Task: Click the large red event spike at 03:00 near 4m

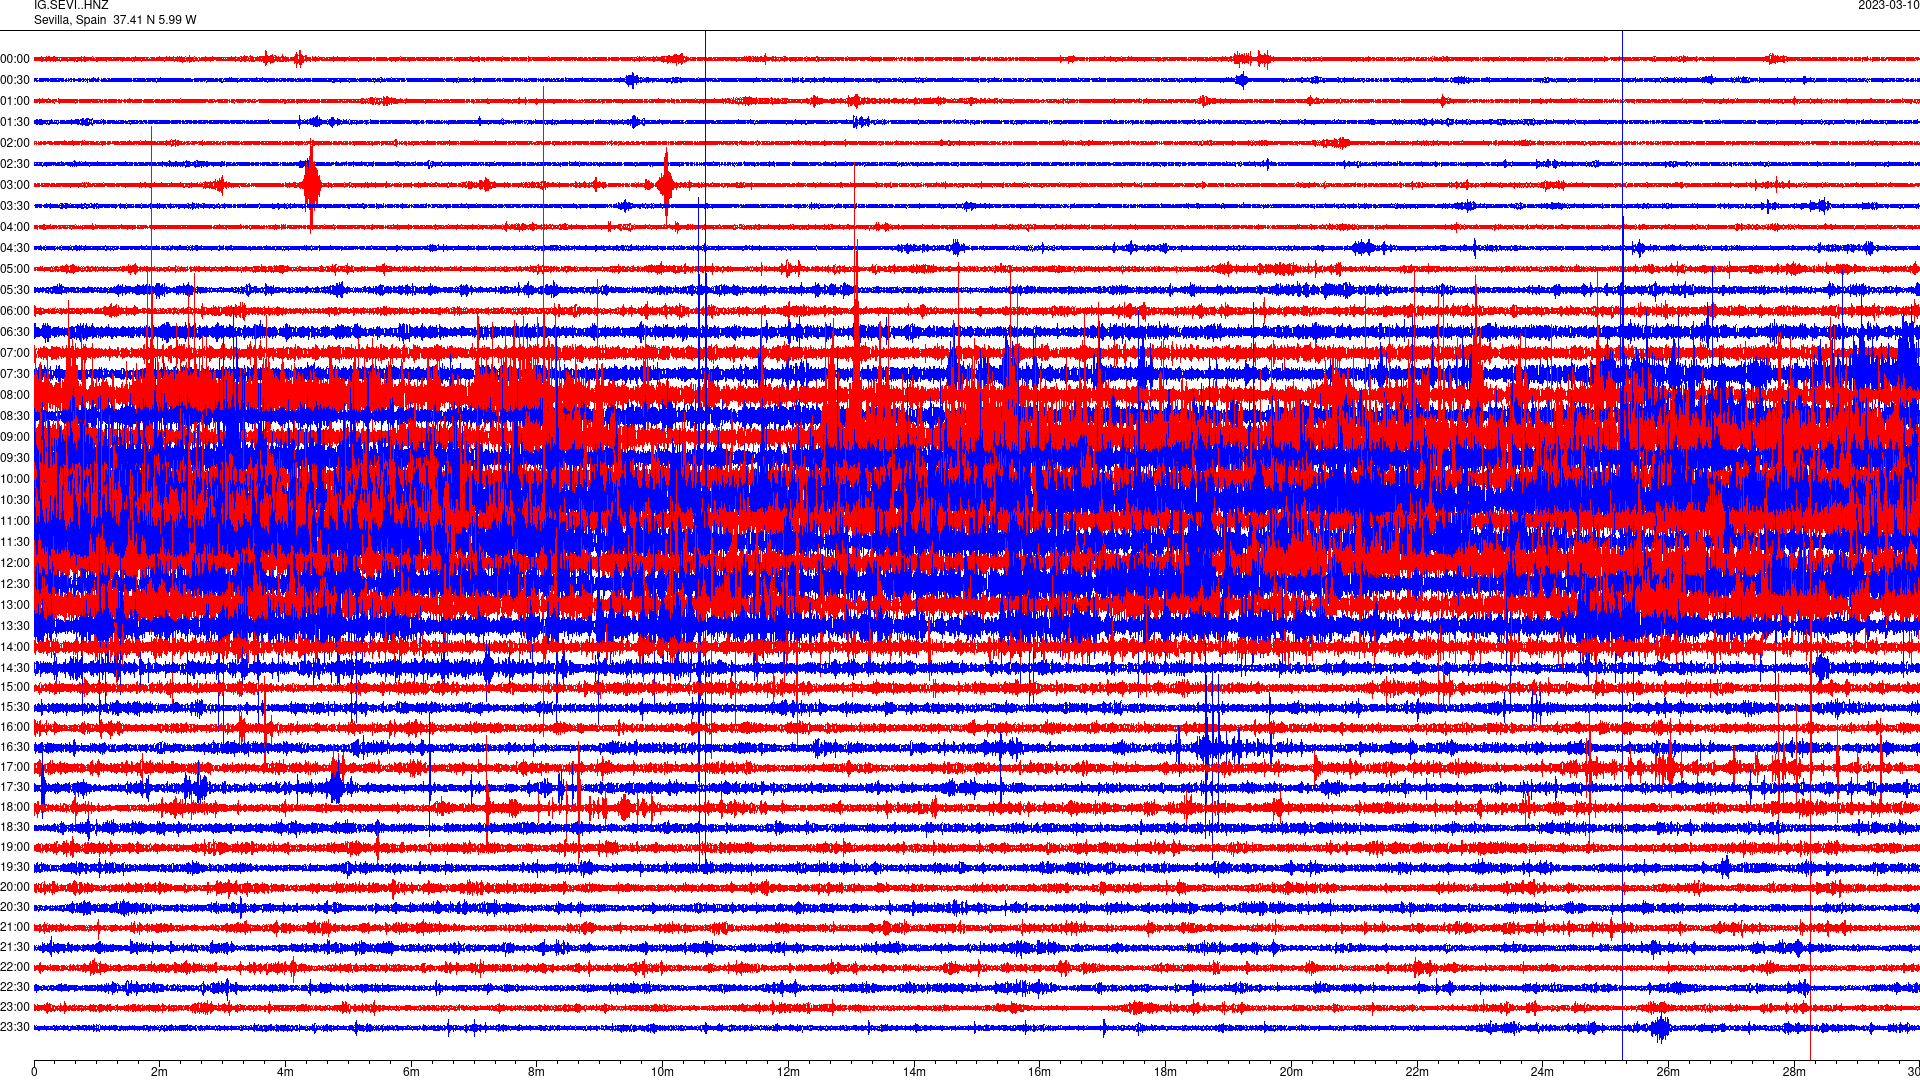Action: 312,185
